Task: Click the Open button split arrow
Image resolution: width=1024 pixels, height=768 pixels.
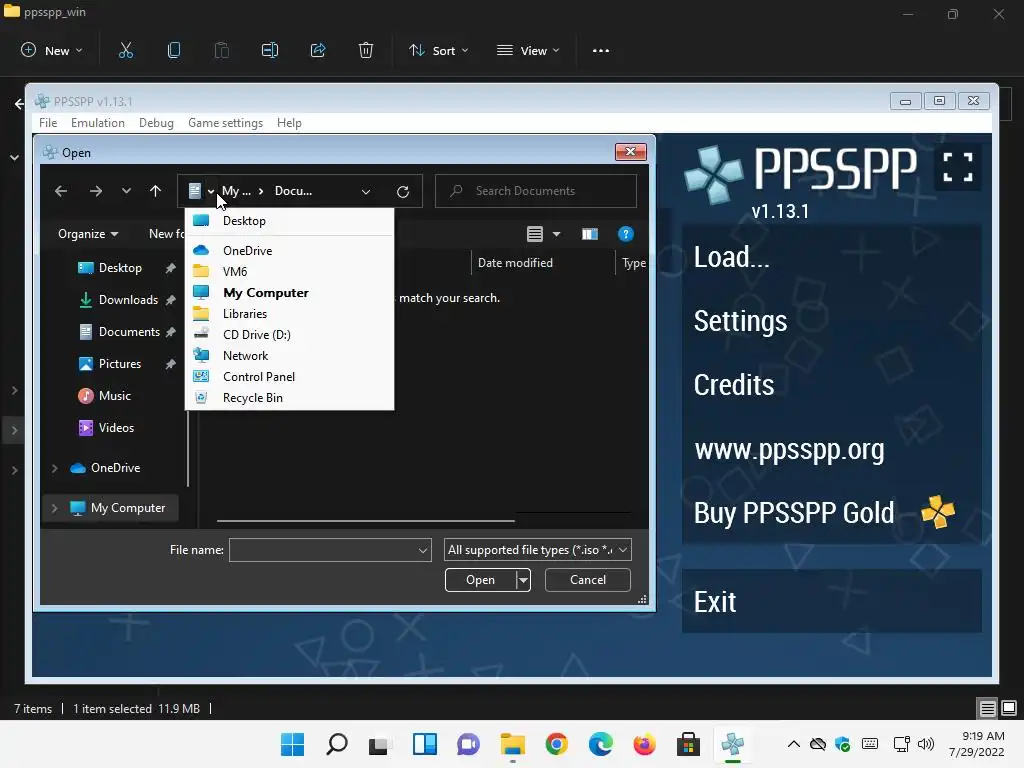Action: (523, 580)
